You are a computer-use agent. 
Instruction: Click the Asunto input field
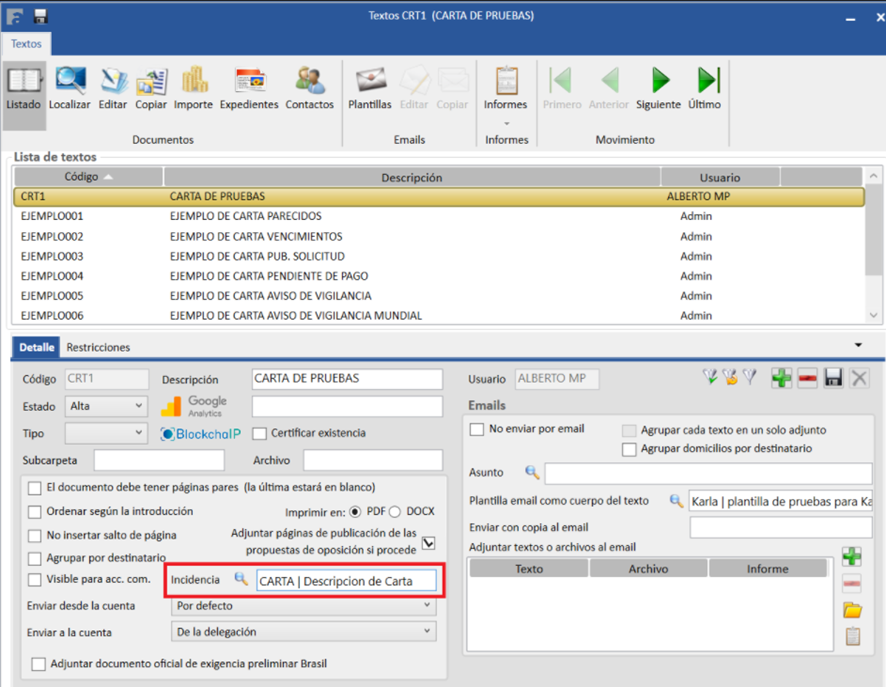[x=707, y=473]
